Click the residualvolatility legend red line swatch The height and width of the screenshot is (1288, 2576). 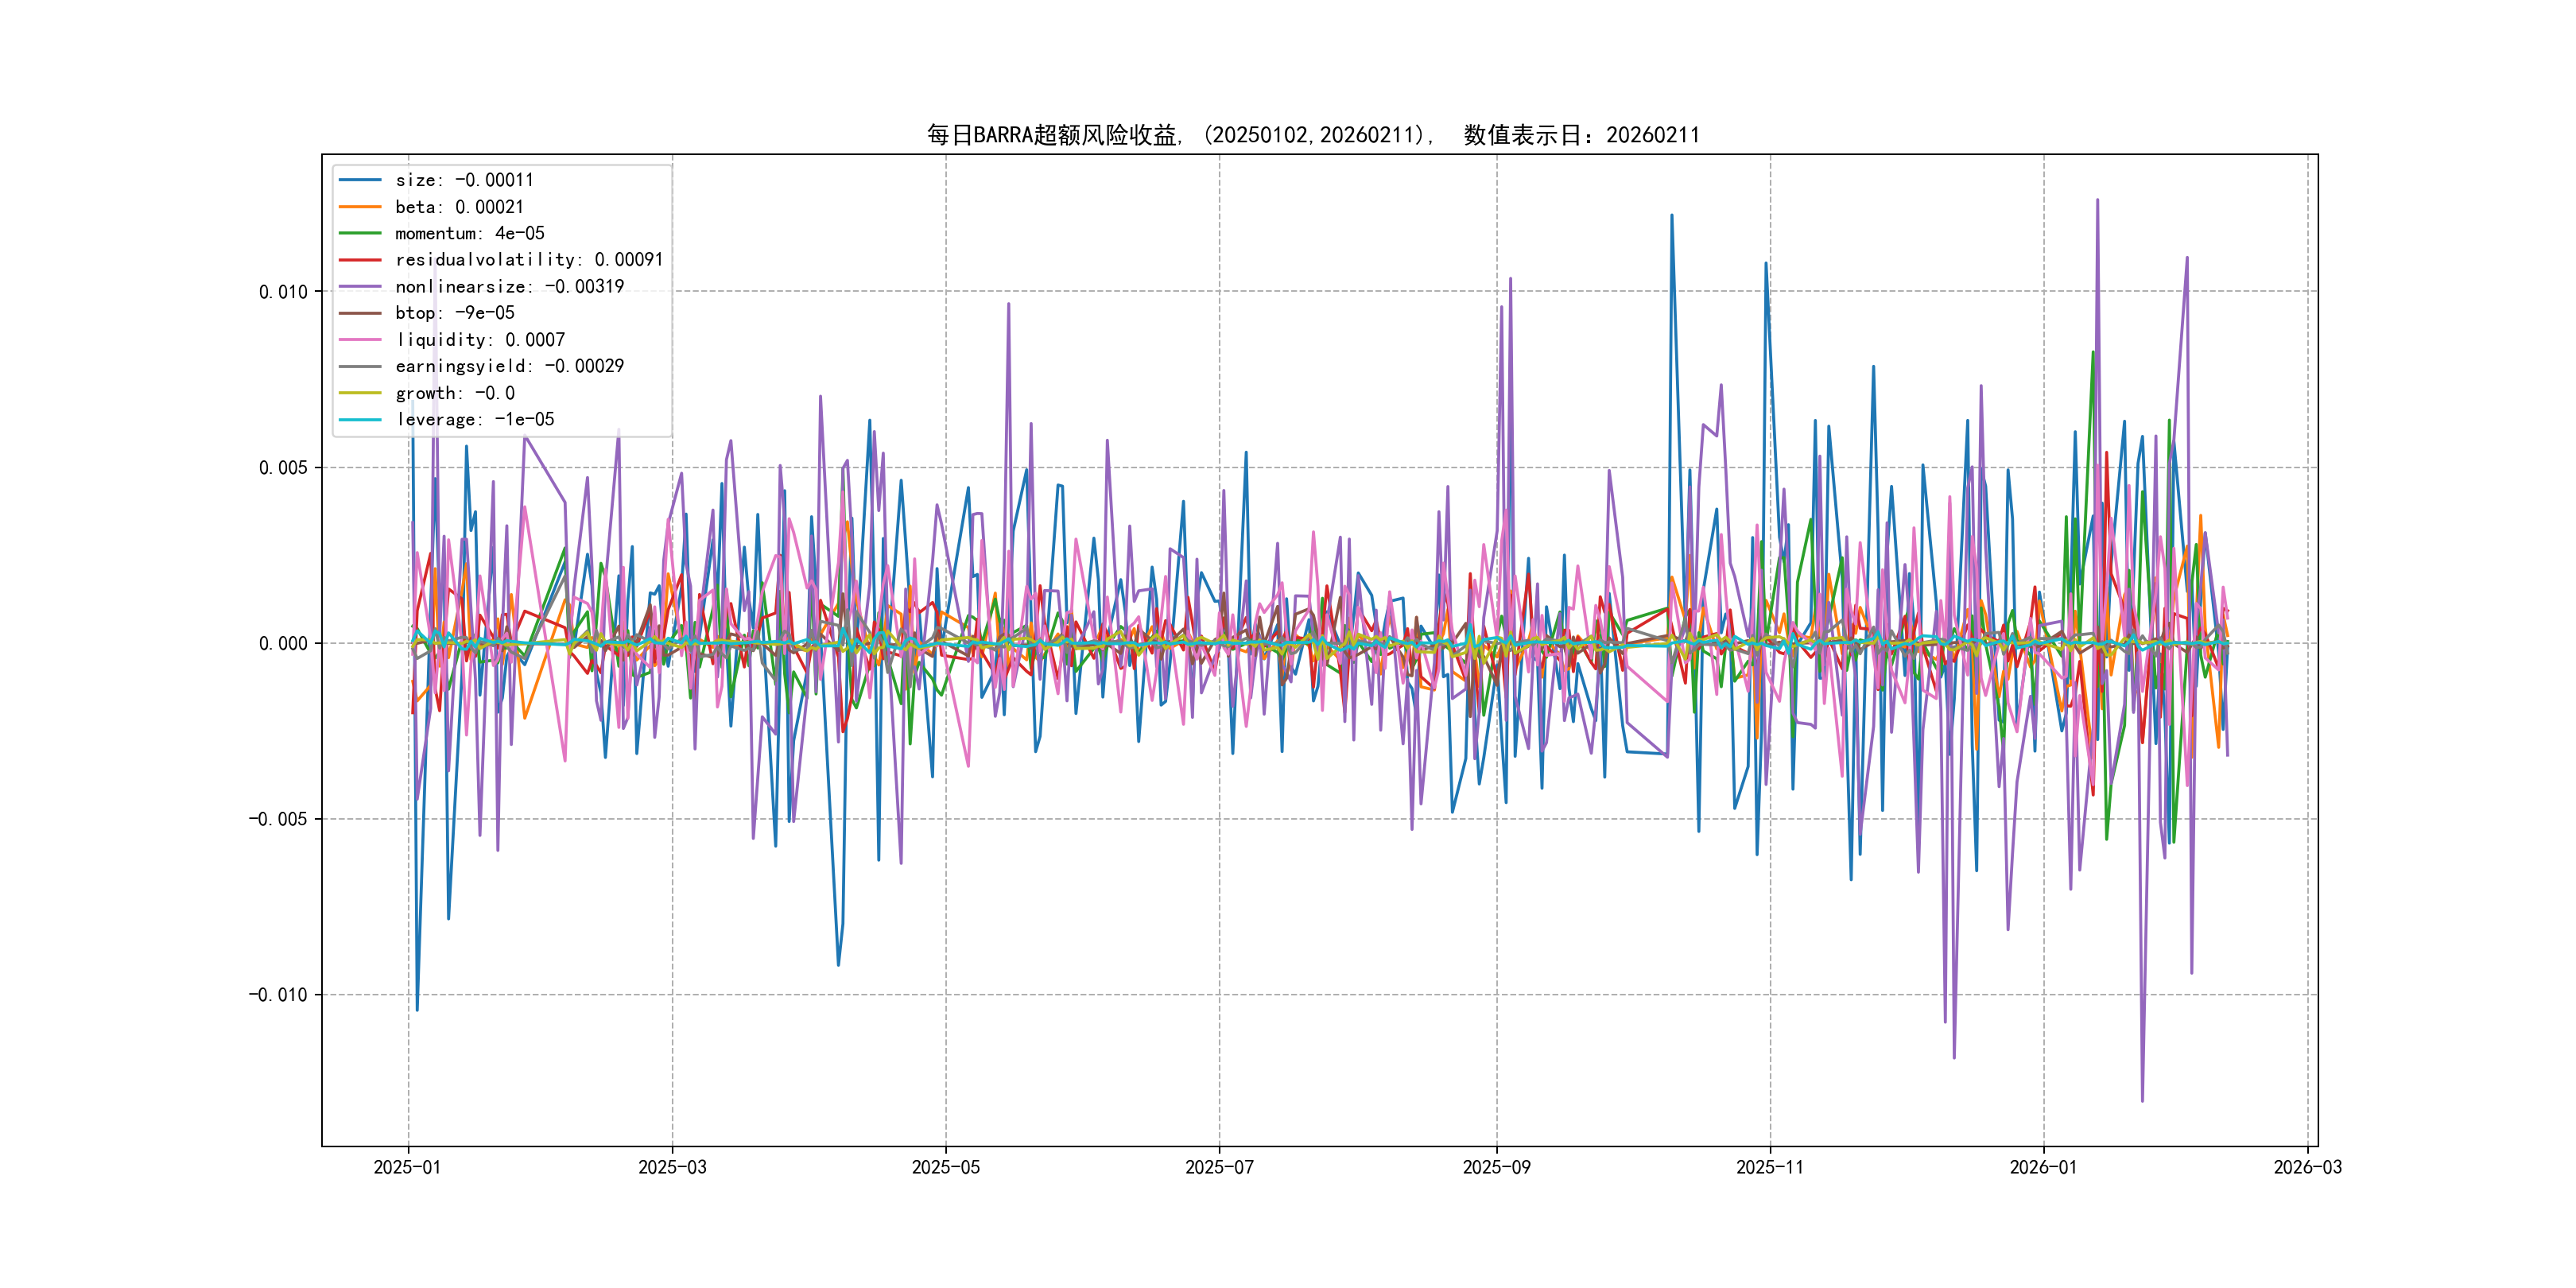pyautogui.click(x=360, y=260)
